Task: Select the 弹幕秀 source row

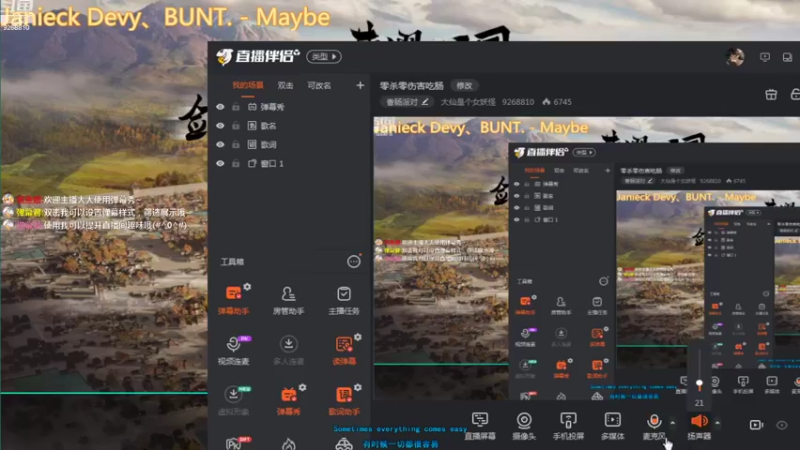Action: [288, 107]
